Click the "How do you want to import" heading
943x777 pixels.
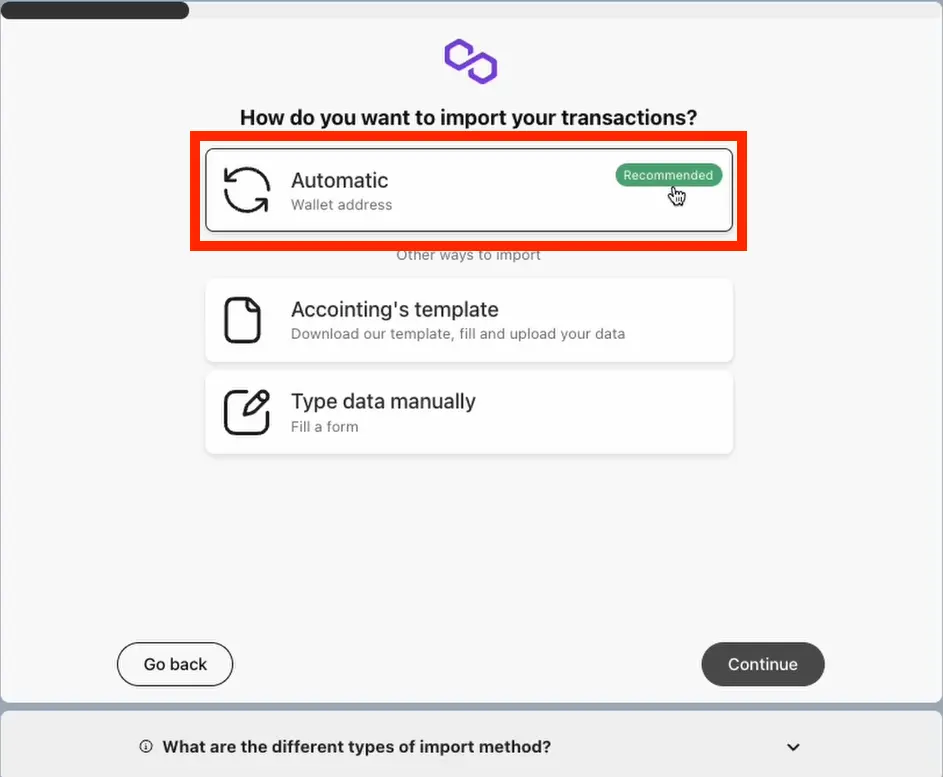tap(468, 117)
